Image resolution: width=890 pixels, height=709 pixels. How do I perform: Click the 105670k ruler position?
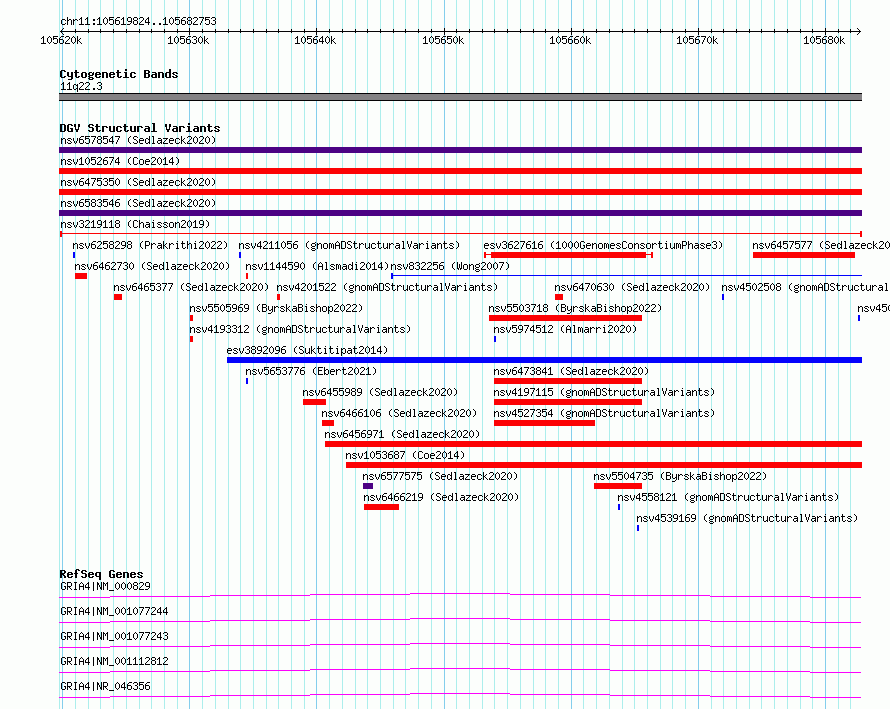pos(697,40)
